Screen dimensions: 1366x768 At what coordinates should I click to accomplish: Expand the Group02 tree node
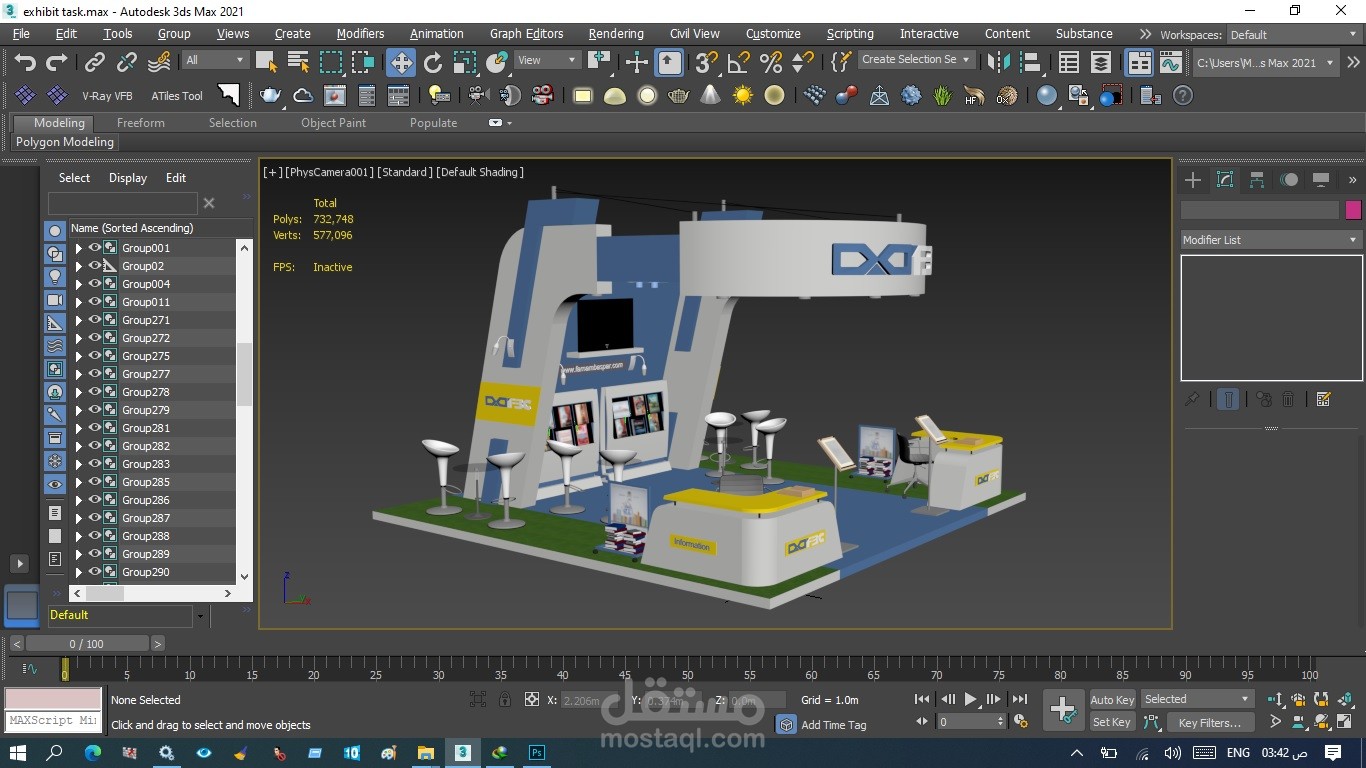tap(78, 266)
